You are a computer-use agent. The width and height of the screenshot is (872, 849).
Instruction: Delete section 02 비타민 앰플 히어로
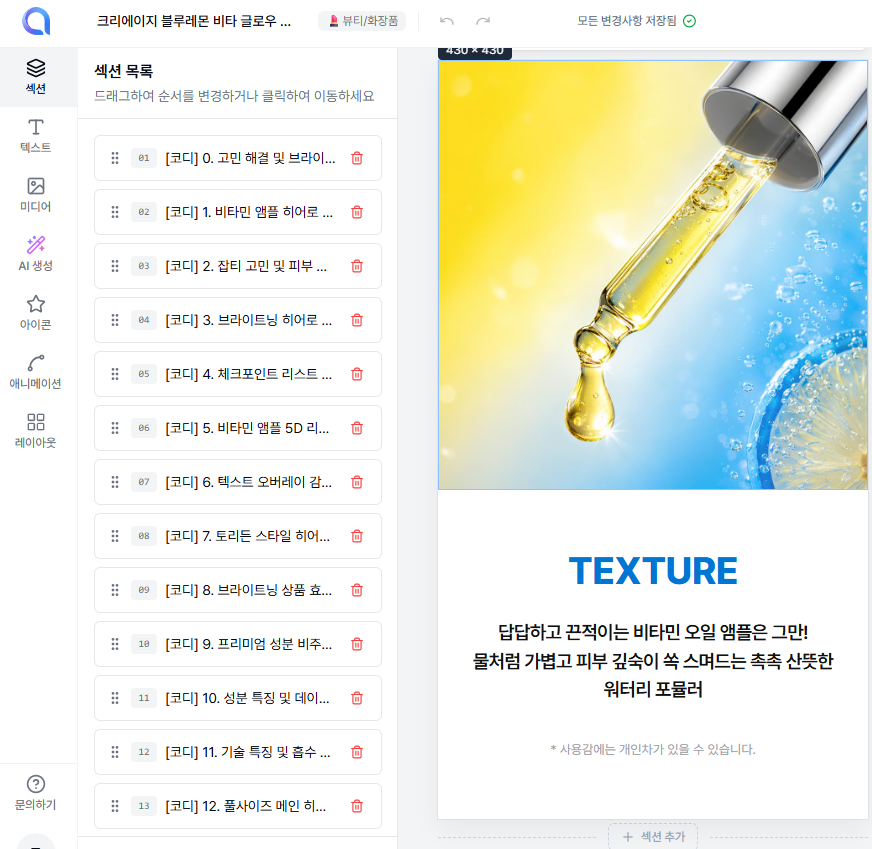coord(357,212)
